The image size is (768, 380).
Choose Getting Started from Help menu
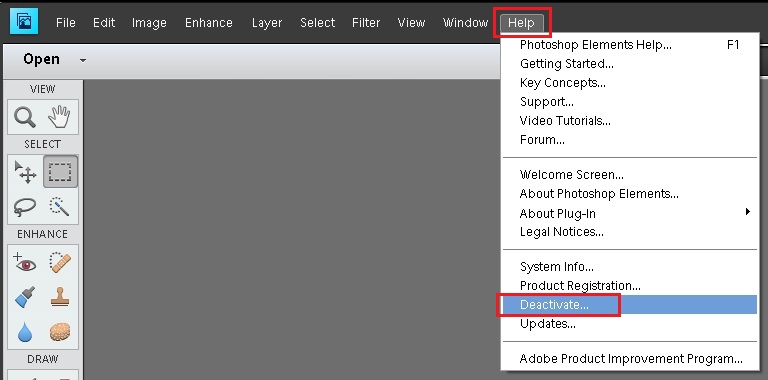click(x=629, y=64)
